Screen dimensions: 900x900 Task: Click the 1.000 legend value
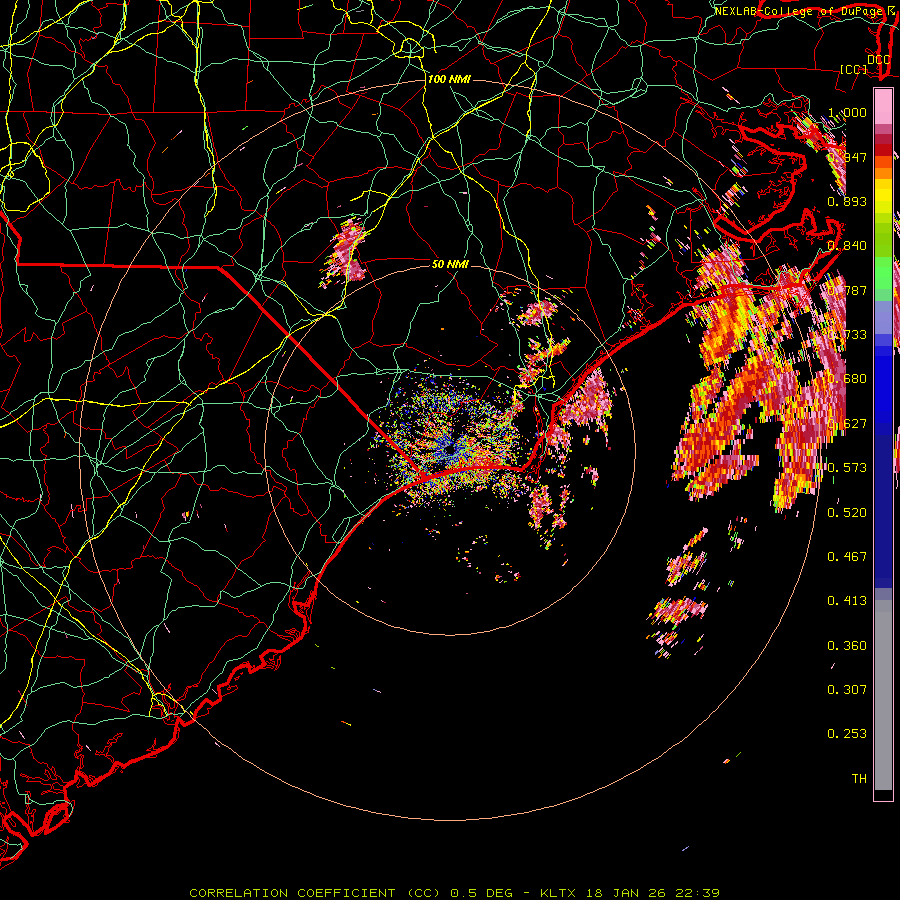tap(847, 112)
